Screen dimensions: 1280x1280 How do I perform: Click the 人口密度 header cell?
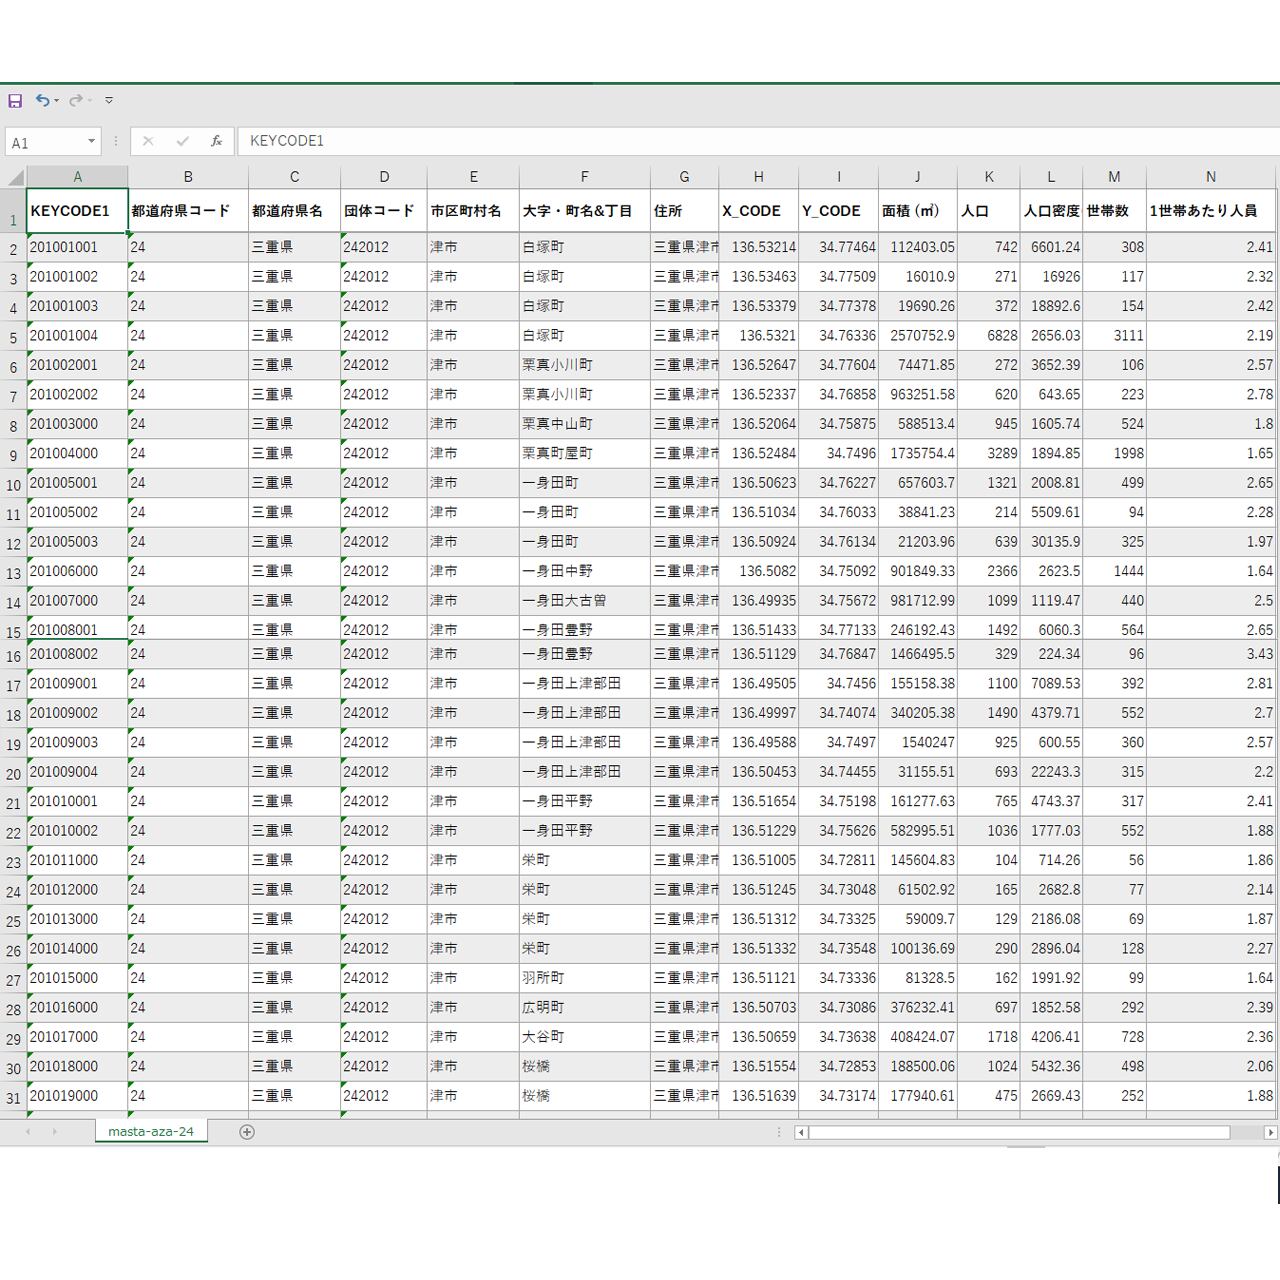(1051, 211)
